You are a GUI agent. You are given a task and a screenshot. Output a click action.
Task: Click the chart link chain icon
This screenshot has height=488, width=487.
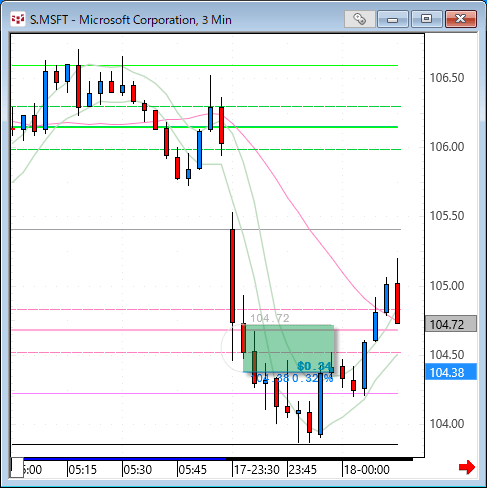pos(359,19)
